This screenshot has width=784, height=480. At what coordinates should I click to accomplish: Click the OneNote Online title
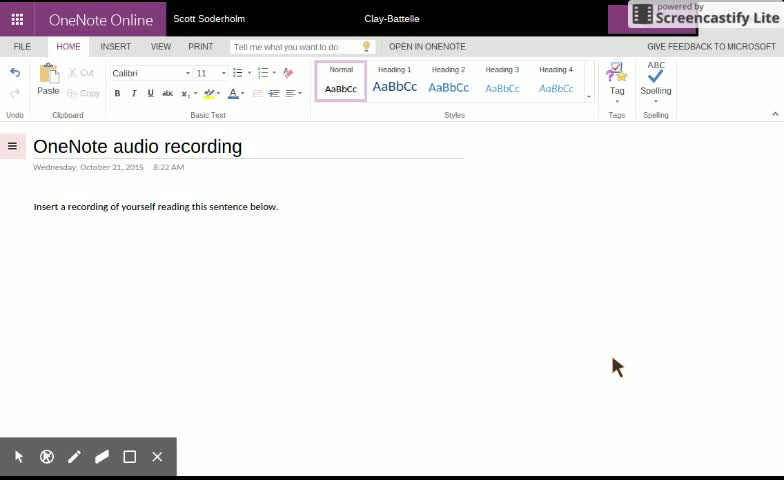click(x=101, y=20)
